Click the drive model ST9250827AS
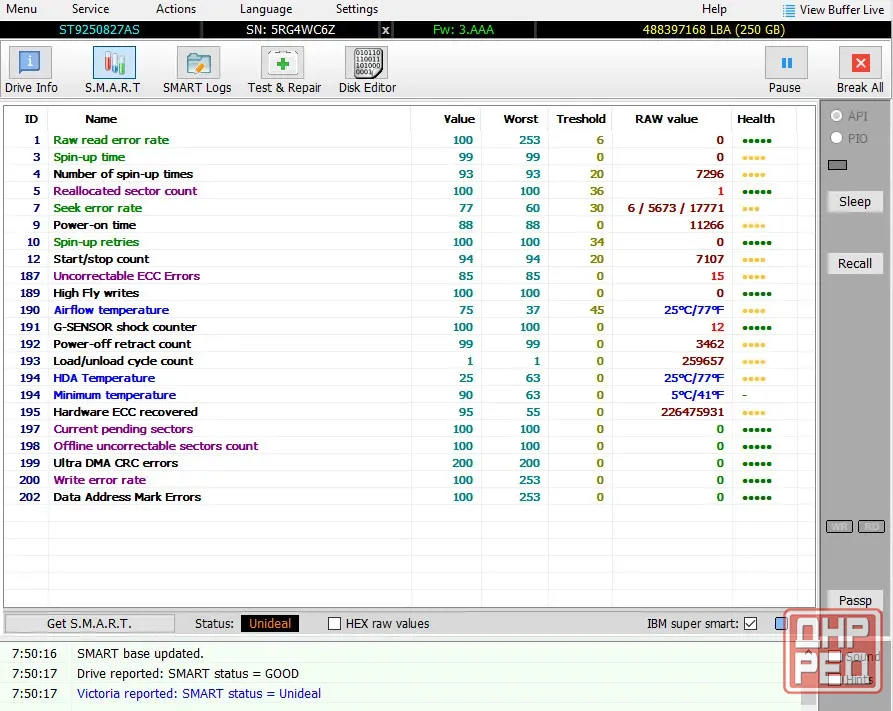Screen dimensions: 893x711 click(x=99, y=30)
